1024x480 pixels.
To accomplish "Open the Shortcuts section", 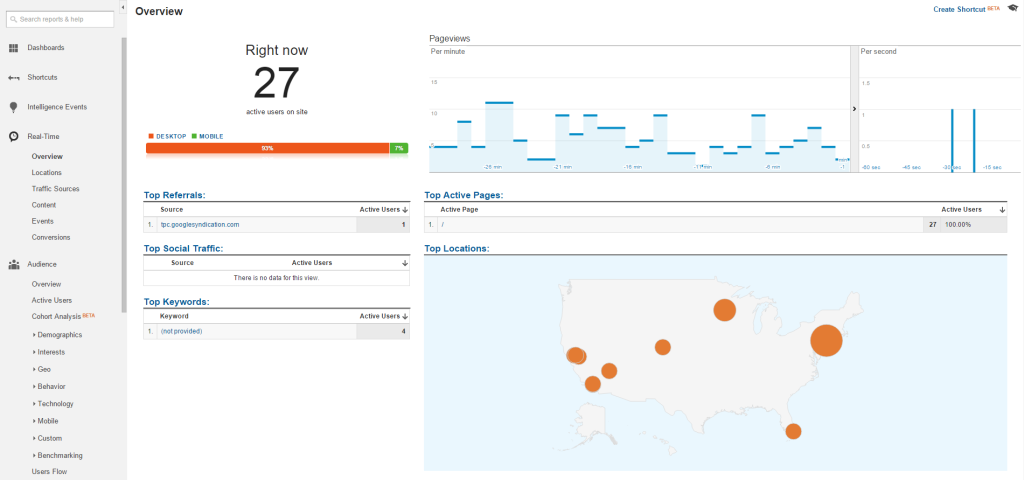I will [x=42, y=77].
